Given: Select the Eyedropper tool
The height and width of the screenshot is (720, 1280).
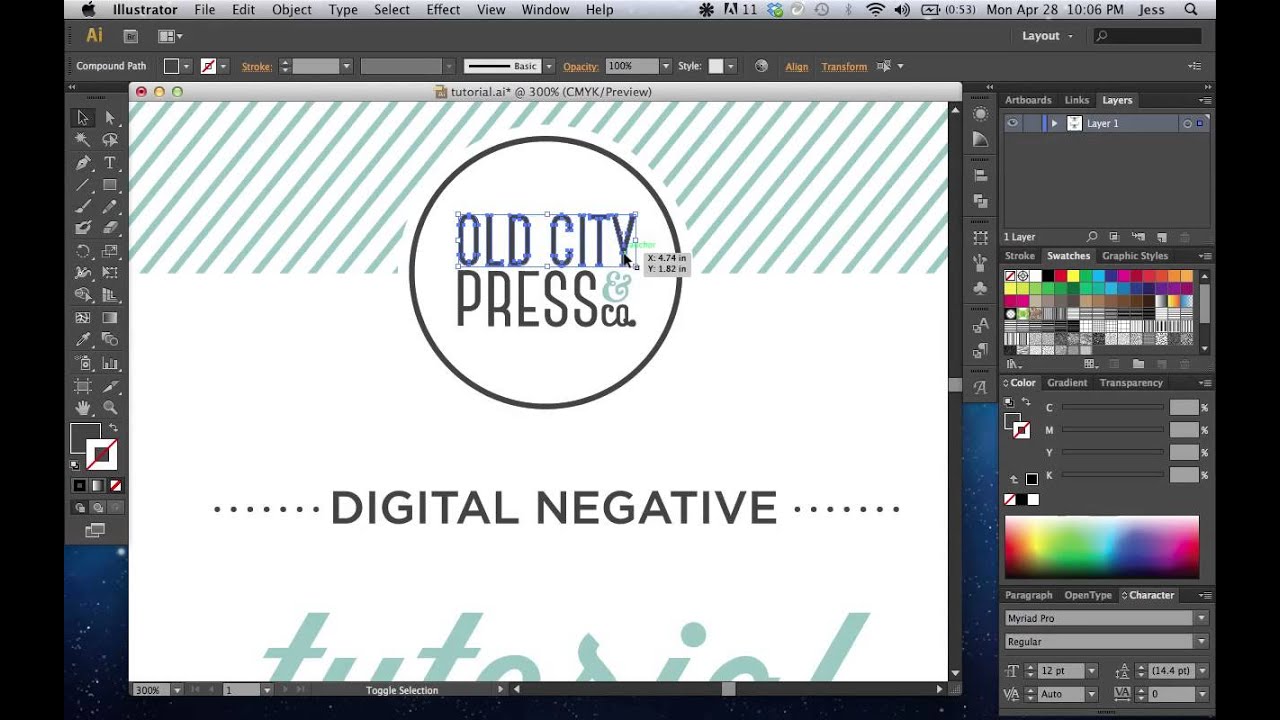Looking at the screenshot, I should click(83, 340).
